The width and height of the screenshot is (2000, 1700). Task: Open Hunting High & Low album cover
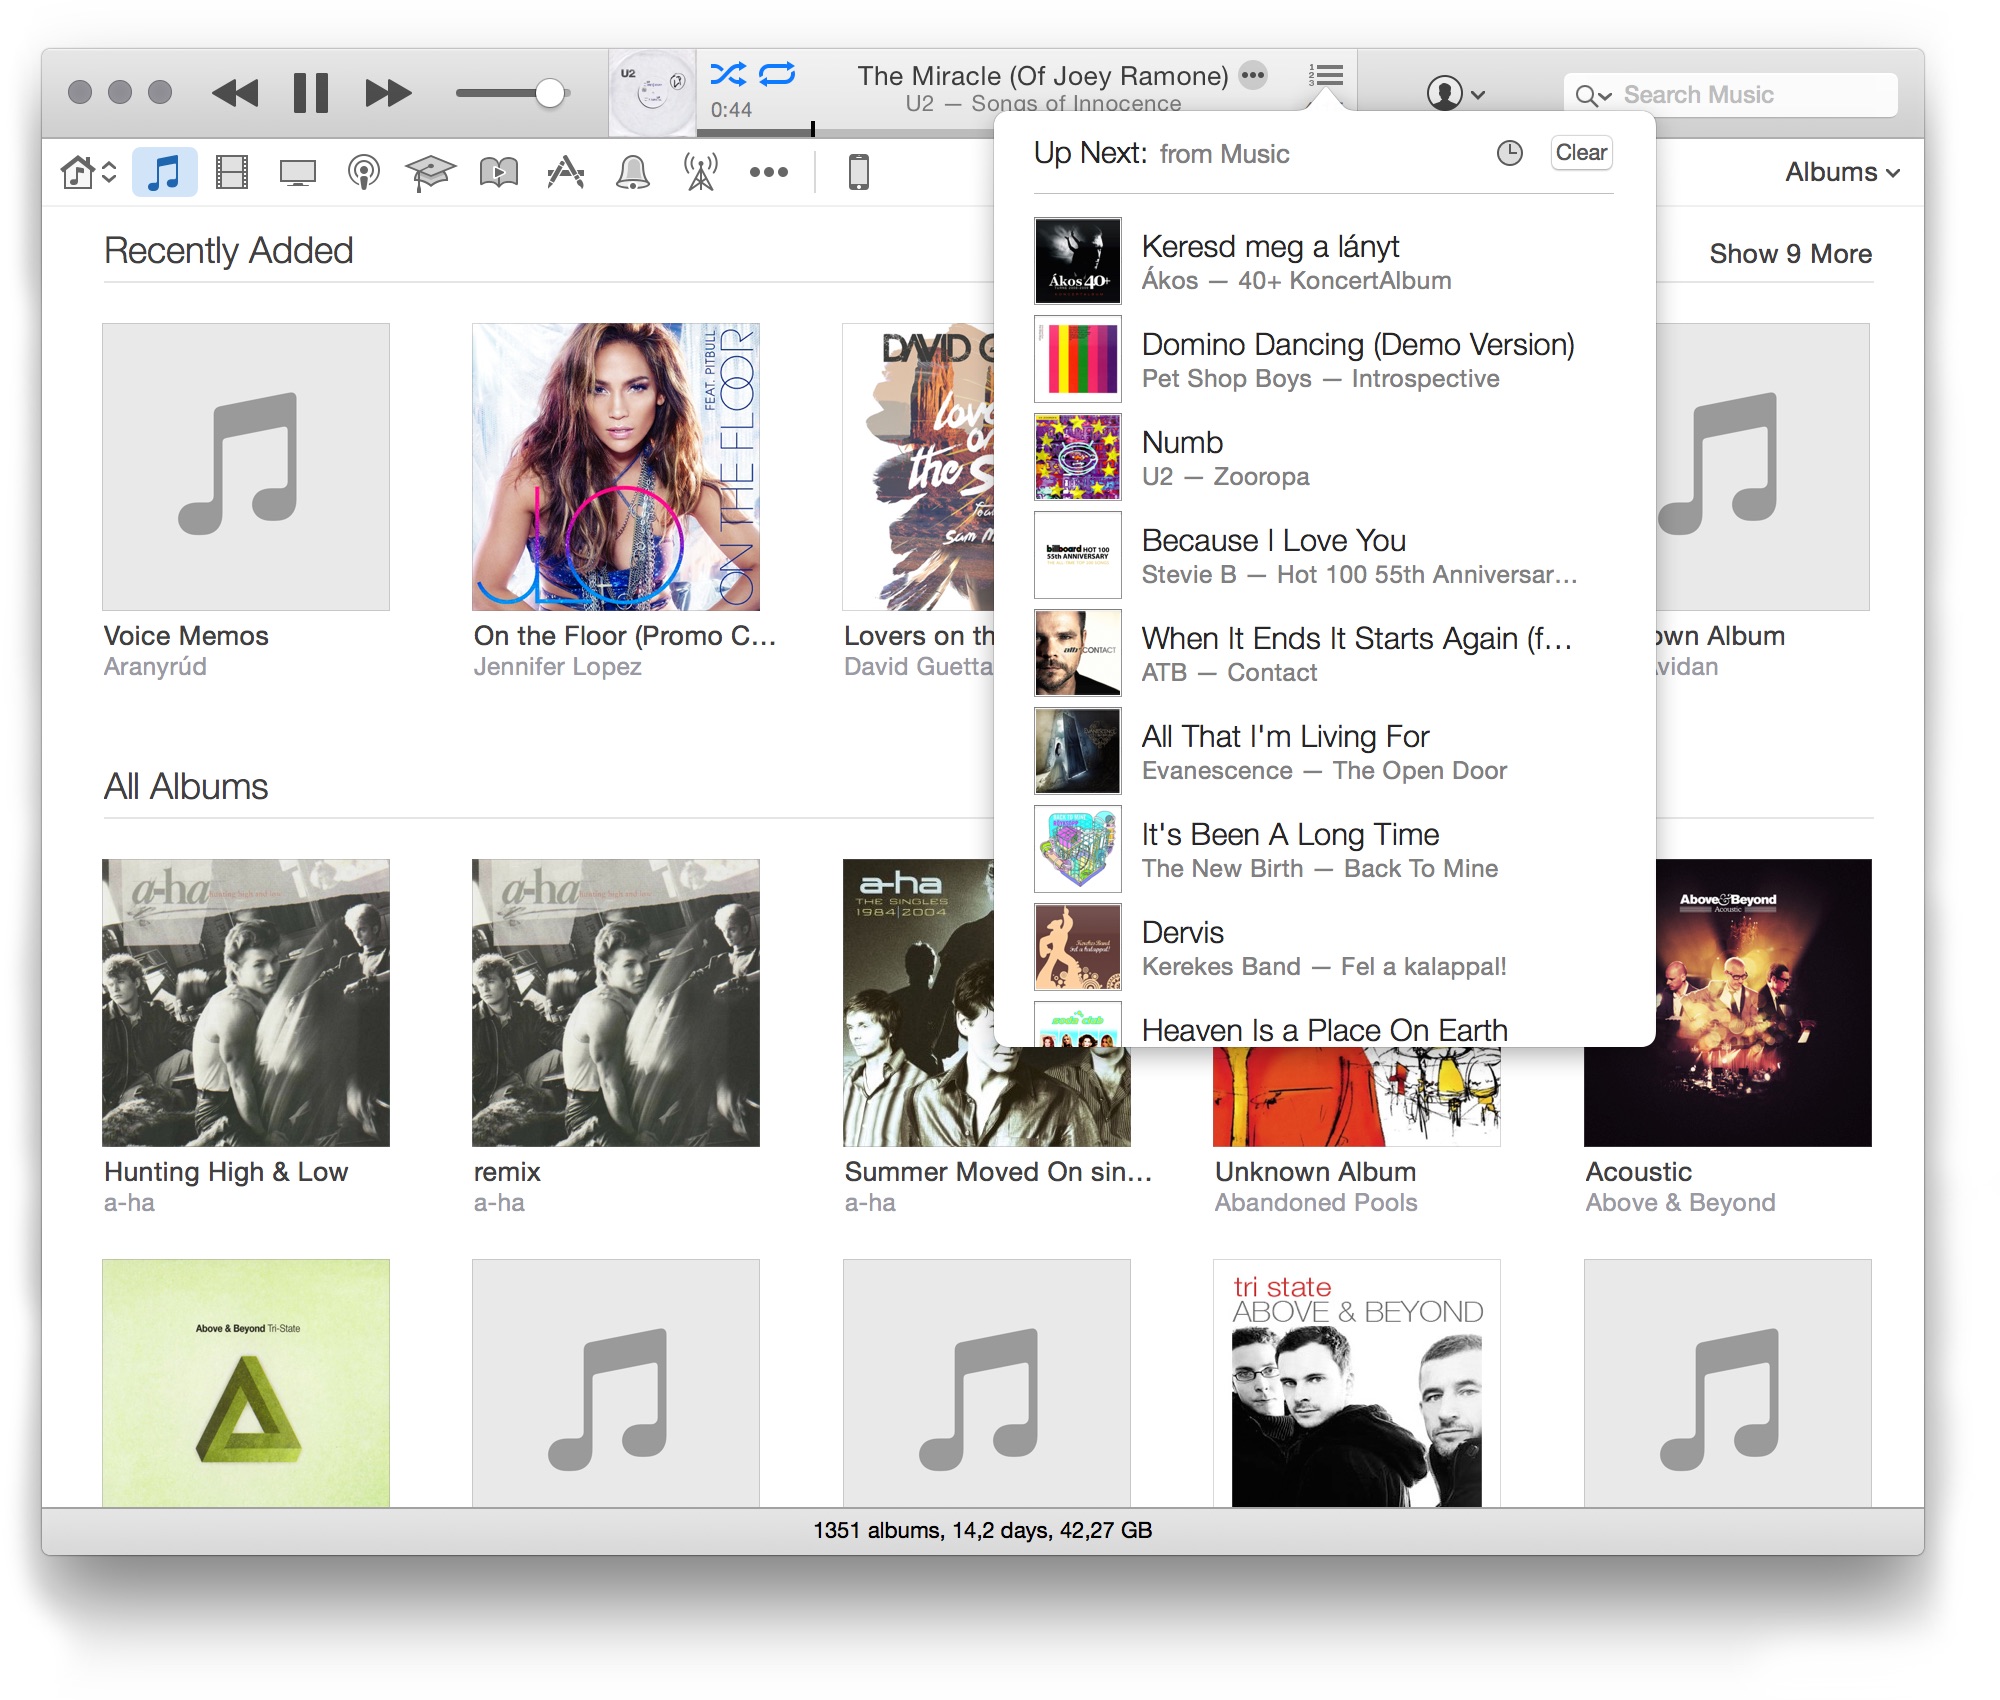(x=246, y=1003)
